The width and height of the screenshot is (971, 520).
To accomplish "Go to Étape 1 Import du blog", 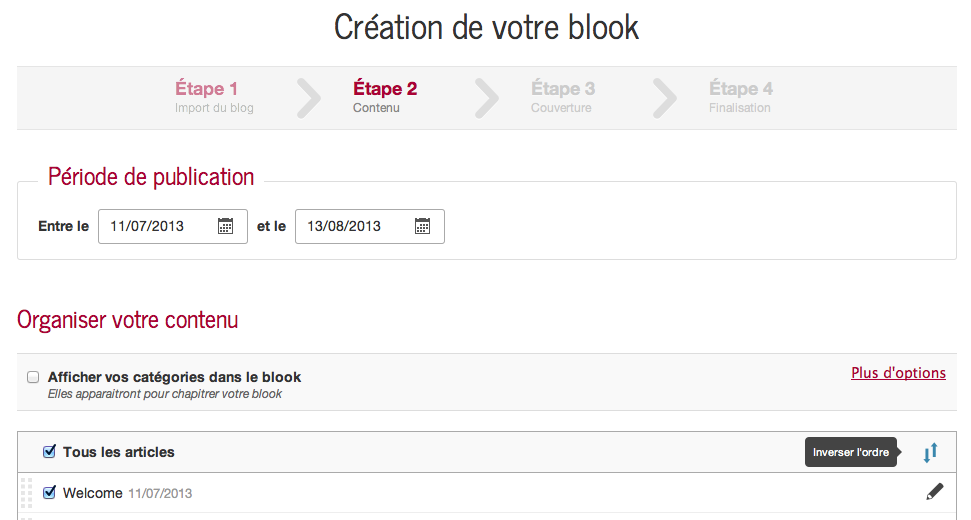I will 213,97.
